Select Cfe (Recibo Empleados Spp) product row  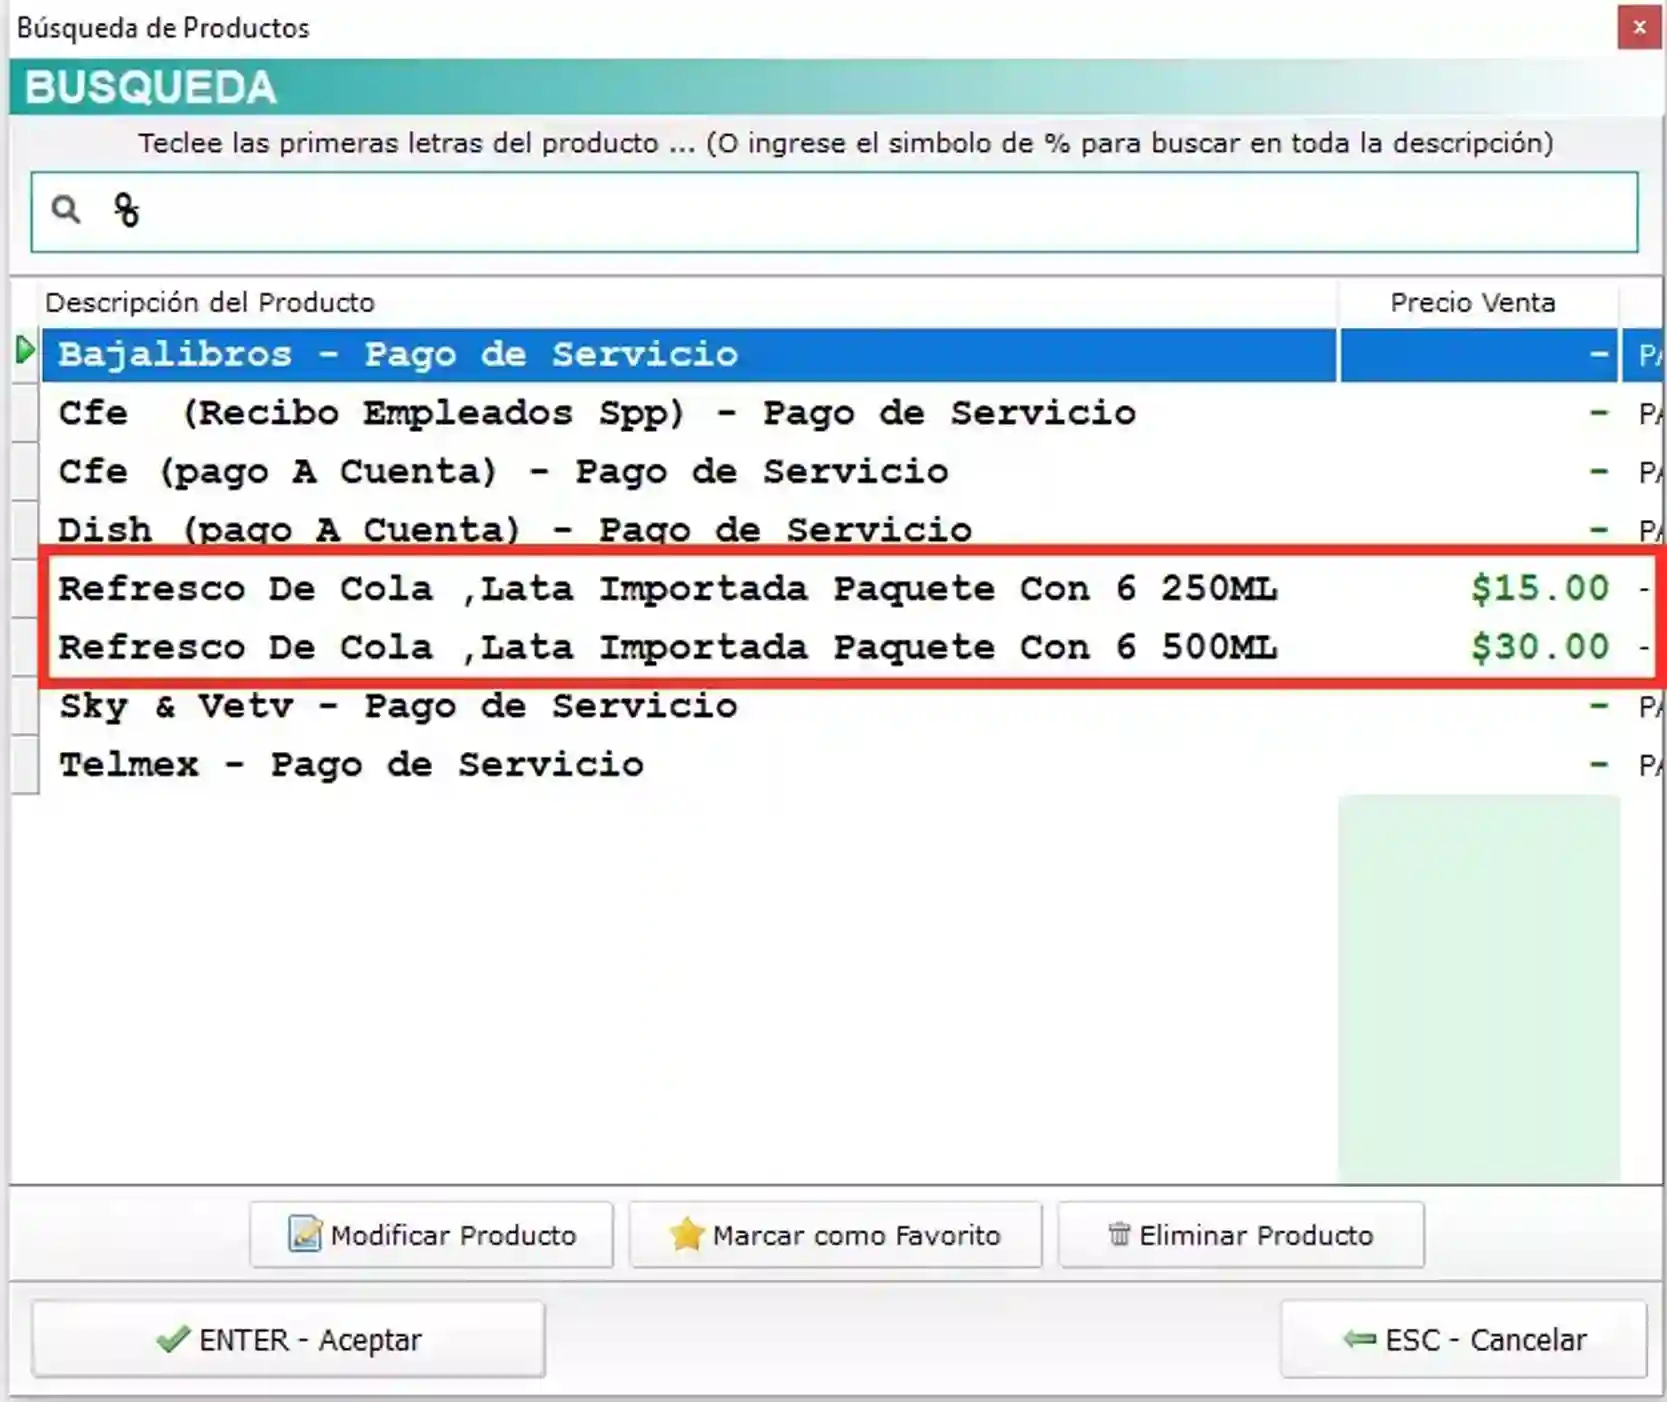coord(689,413)
